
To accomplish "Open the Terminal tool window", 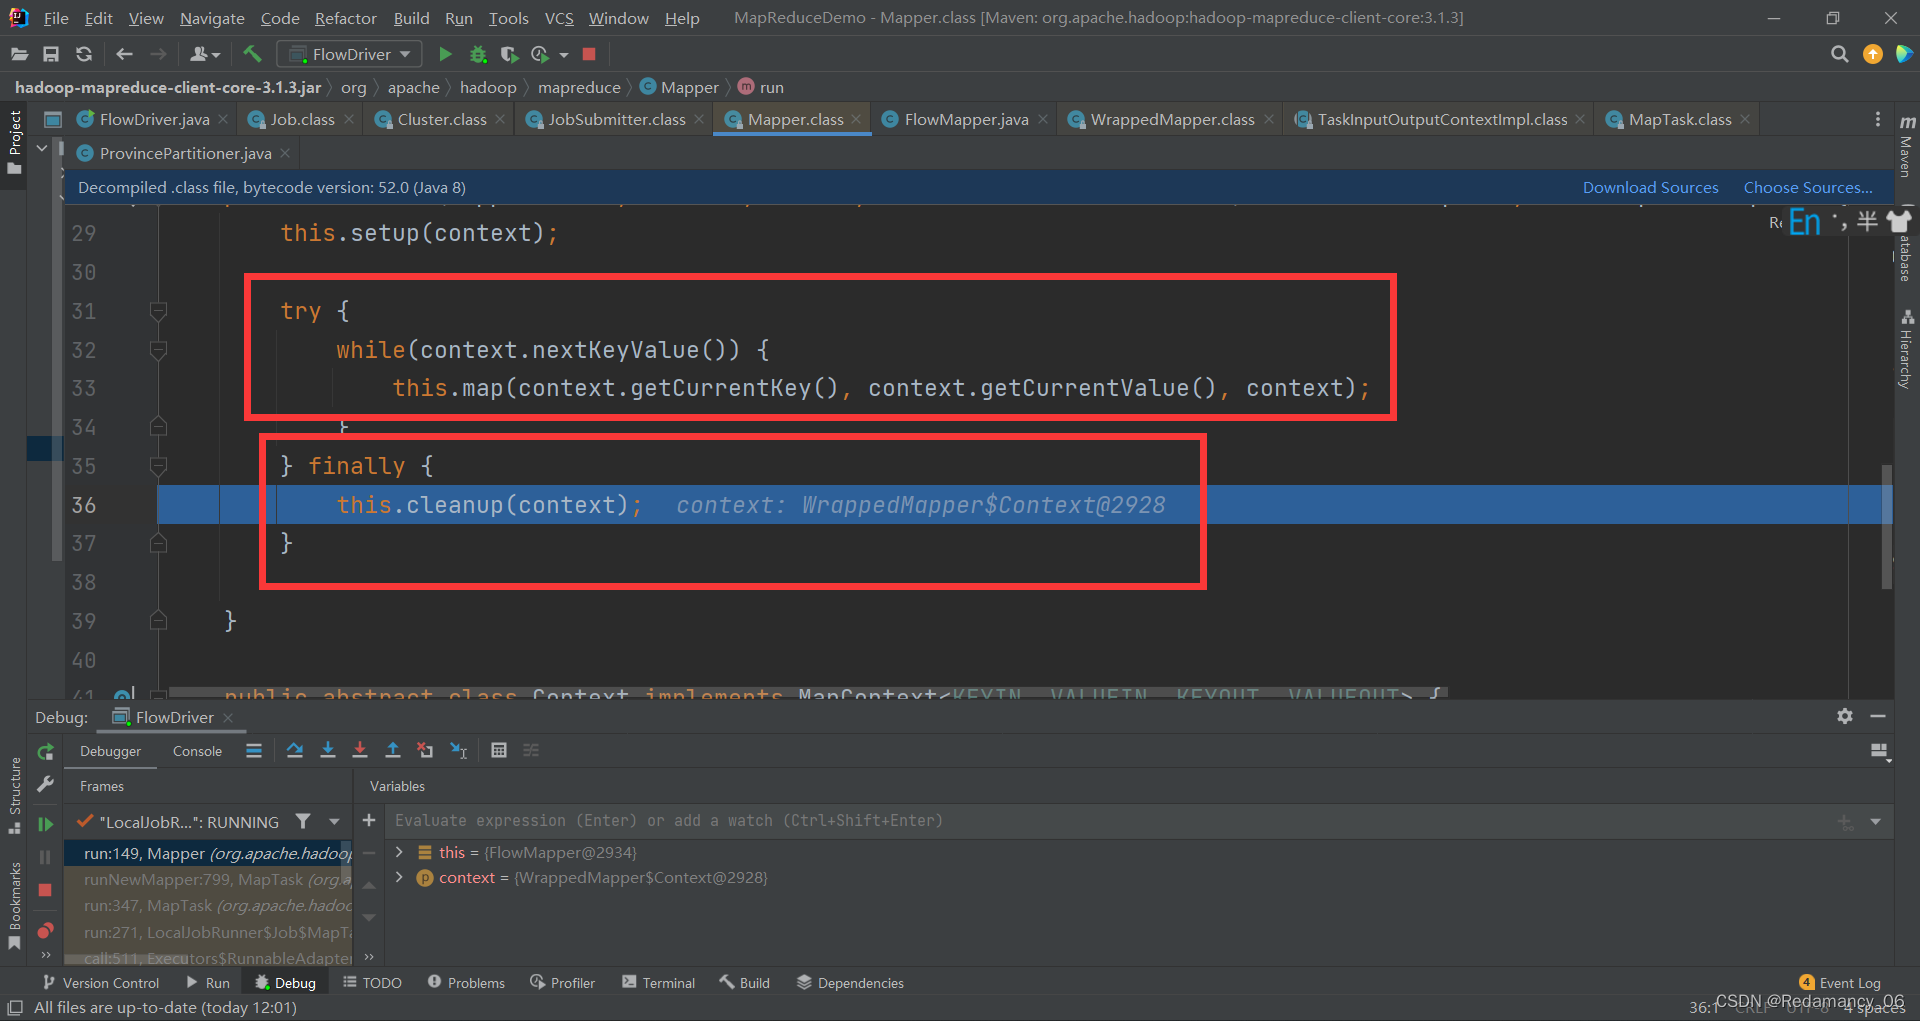I will [x=658, y=983].
